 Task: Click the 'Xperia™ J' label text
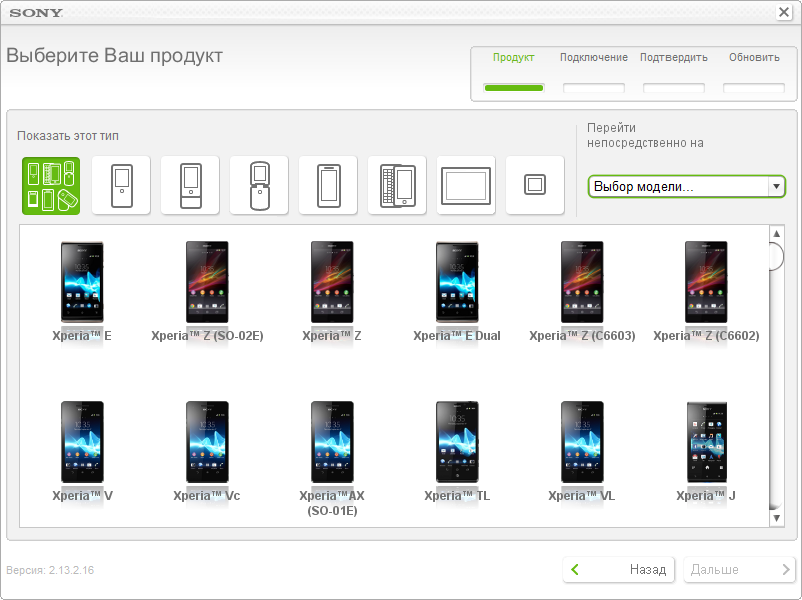(x=706, y=496)
